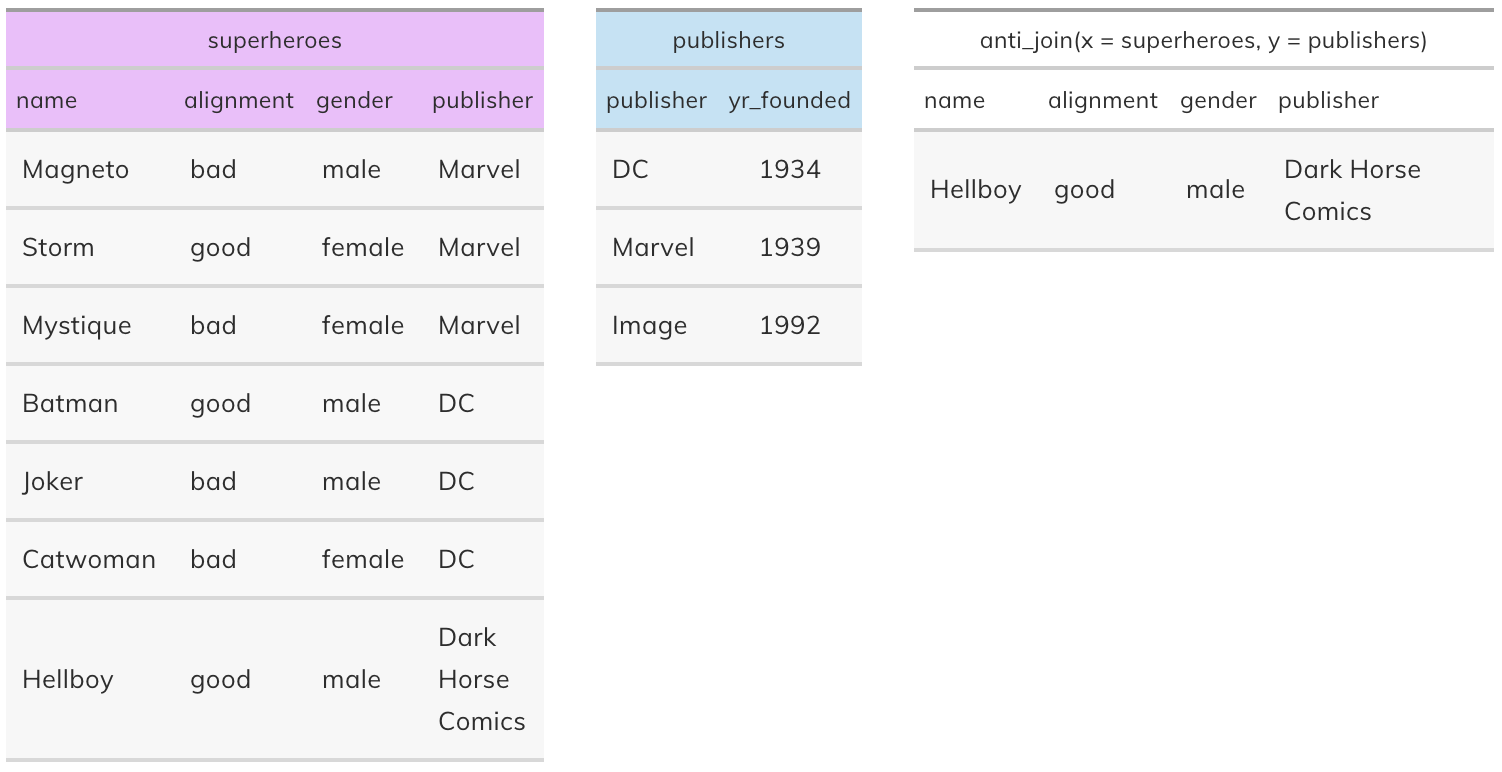Select the Magneto name cell

[75, 169]
